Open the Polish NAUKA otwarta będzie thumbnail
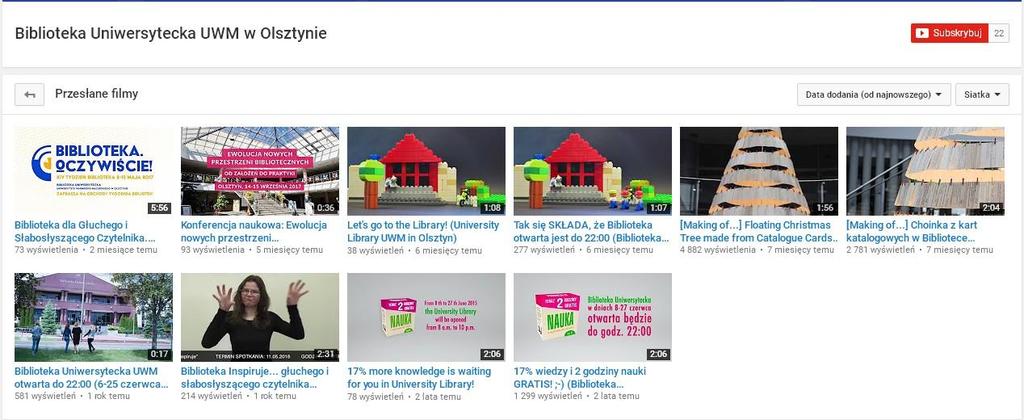 coord(592,317)
